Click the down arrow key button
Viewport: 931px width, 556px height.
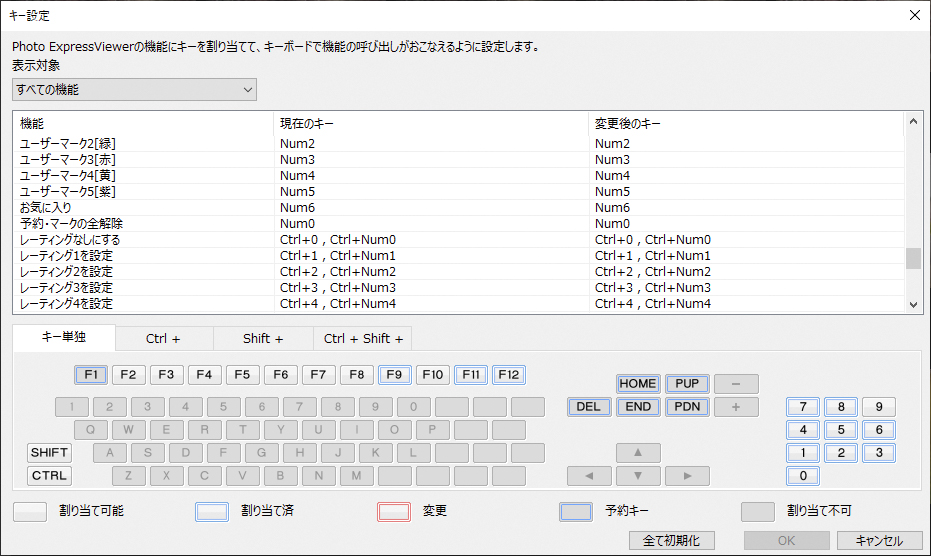point(638,476)
